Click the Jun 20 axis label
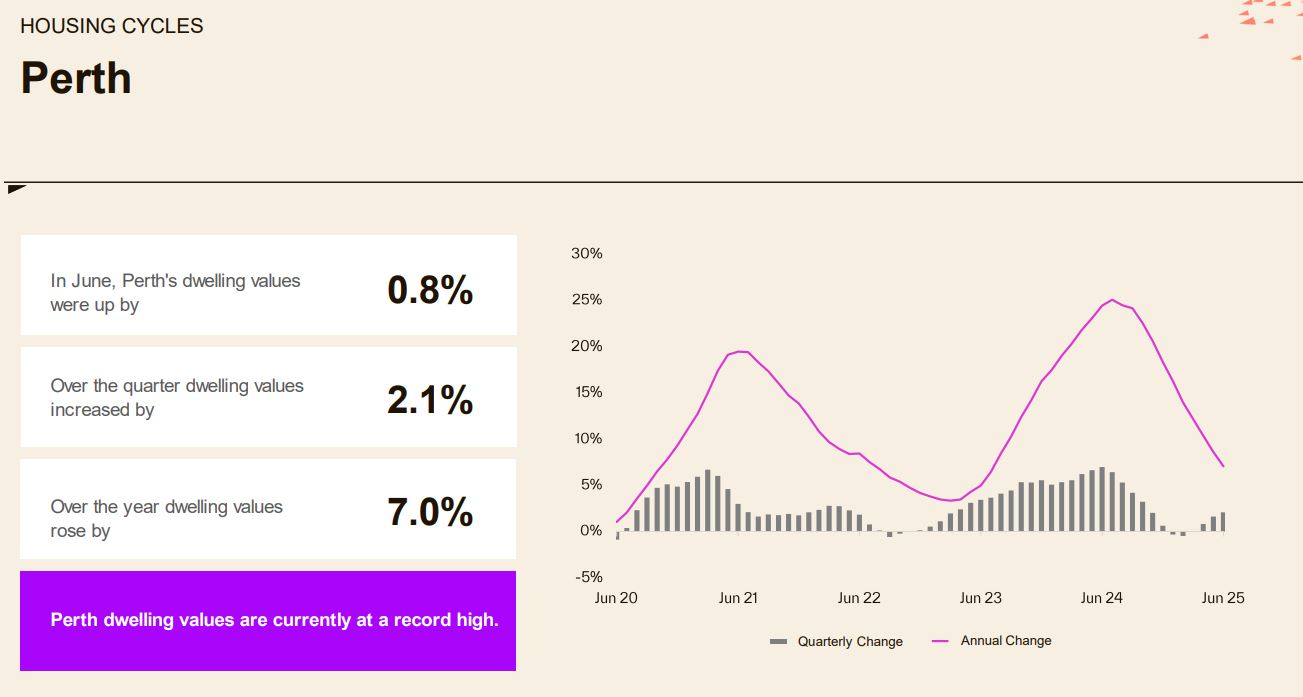Image resolution: width=1303 pixels, height=697 pixels. click(616, 598)
